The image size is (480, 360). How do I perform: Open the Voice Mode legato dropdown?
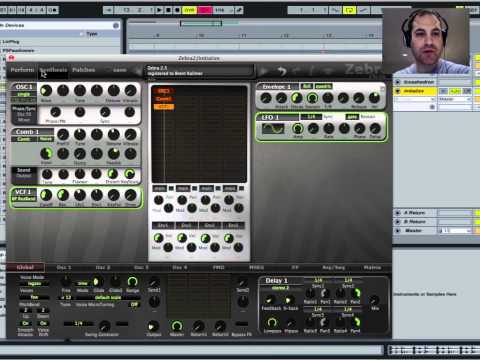[34, 284]
